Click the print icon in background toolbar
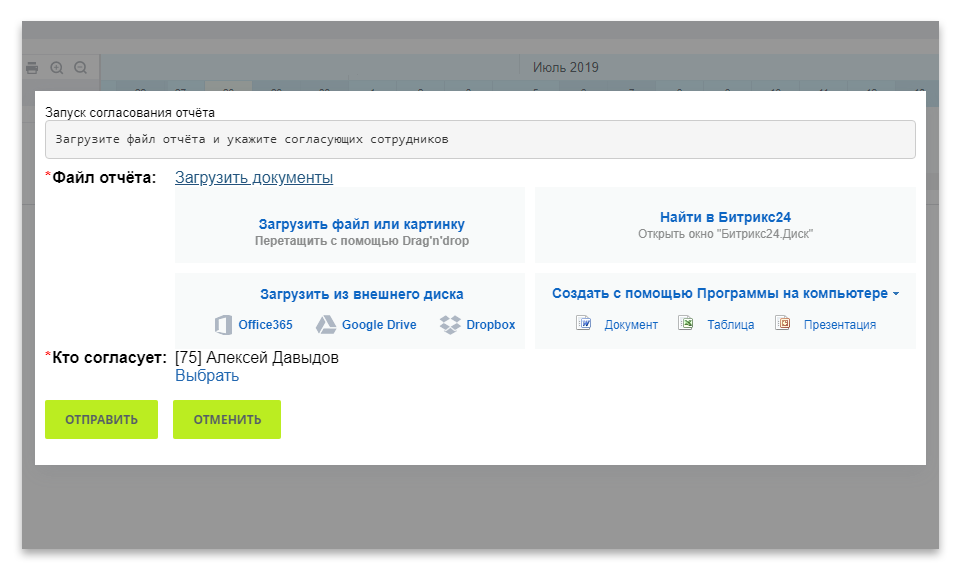The image size is (960, 587). point(32,68)
